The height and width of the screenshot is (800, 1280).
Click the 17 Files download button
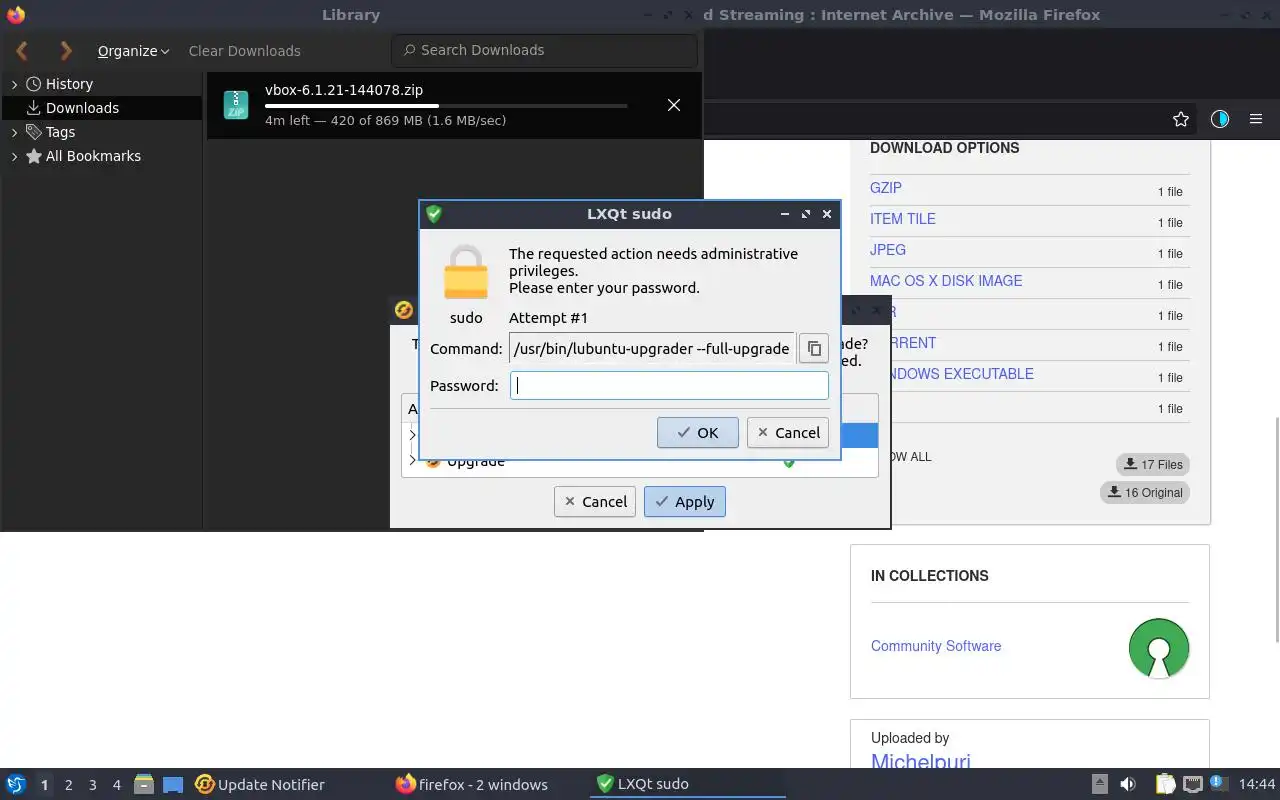1153,464
